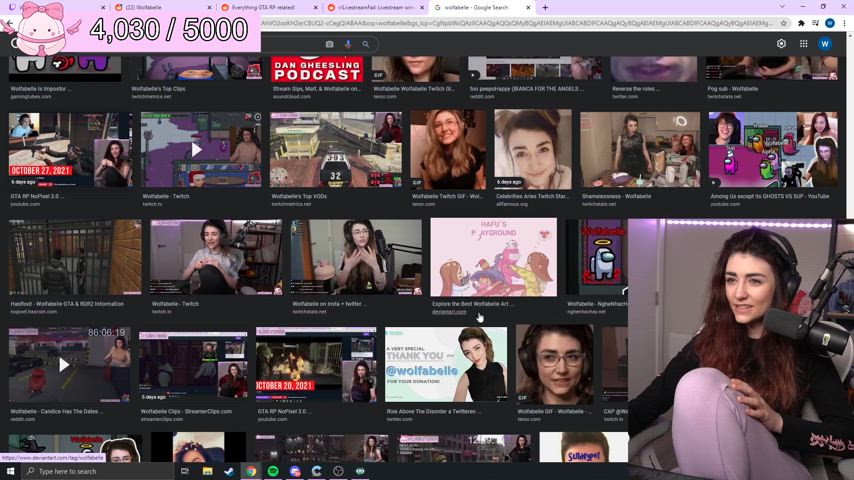854x480 pixels.
Task: Open 'Wolfabelle GIF' image with glasses
Action: [x=554, y=363]
